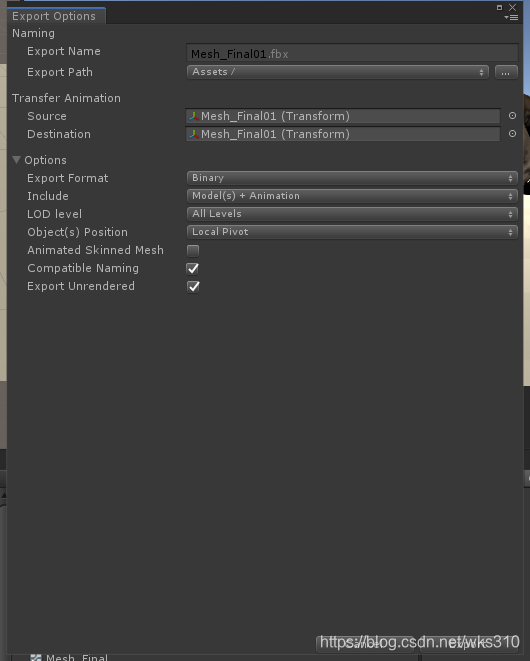
Task: Click the Source object field
Action: [343, 116]
